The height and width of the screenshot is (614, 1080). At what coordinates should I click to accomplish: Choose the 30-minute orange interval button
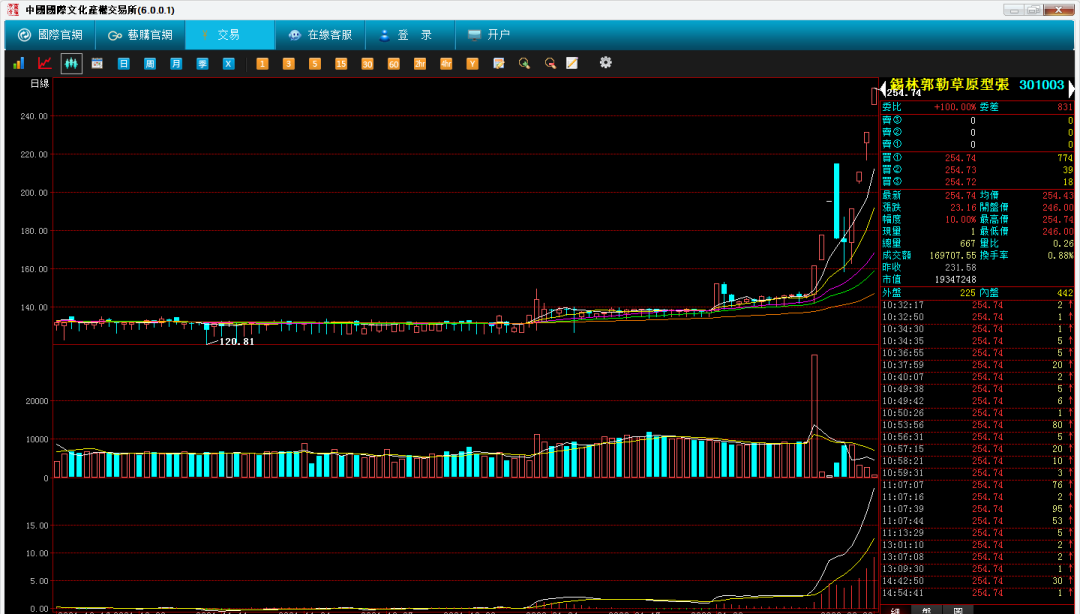[x=367, y=63]
